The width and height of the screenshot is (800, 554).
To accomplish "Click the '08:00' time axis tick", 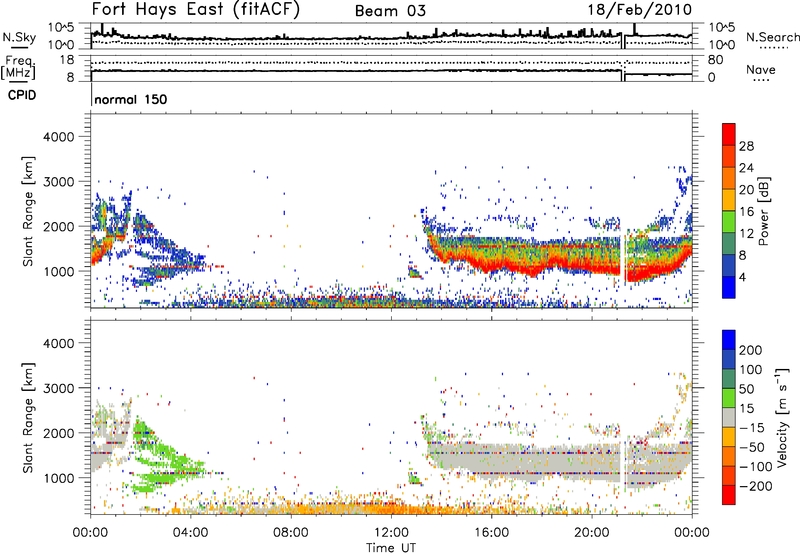I will (x=291, y=533).
